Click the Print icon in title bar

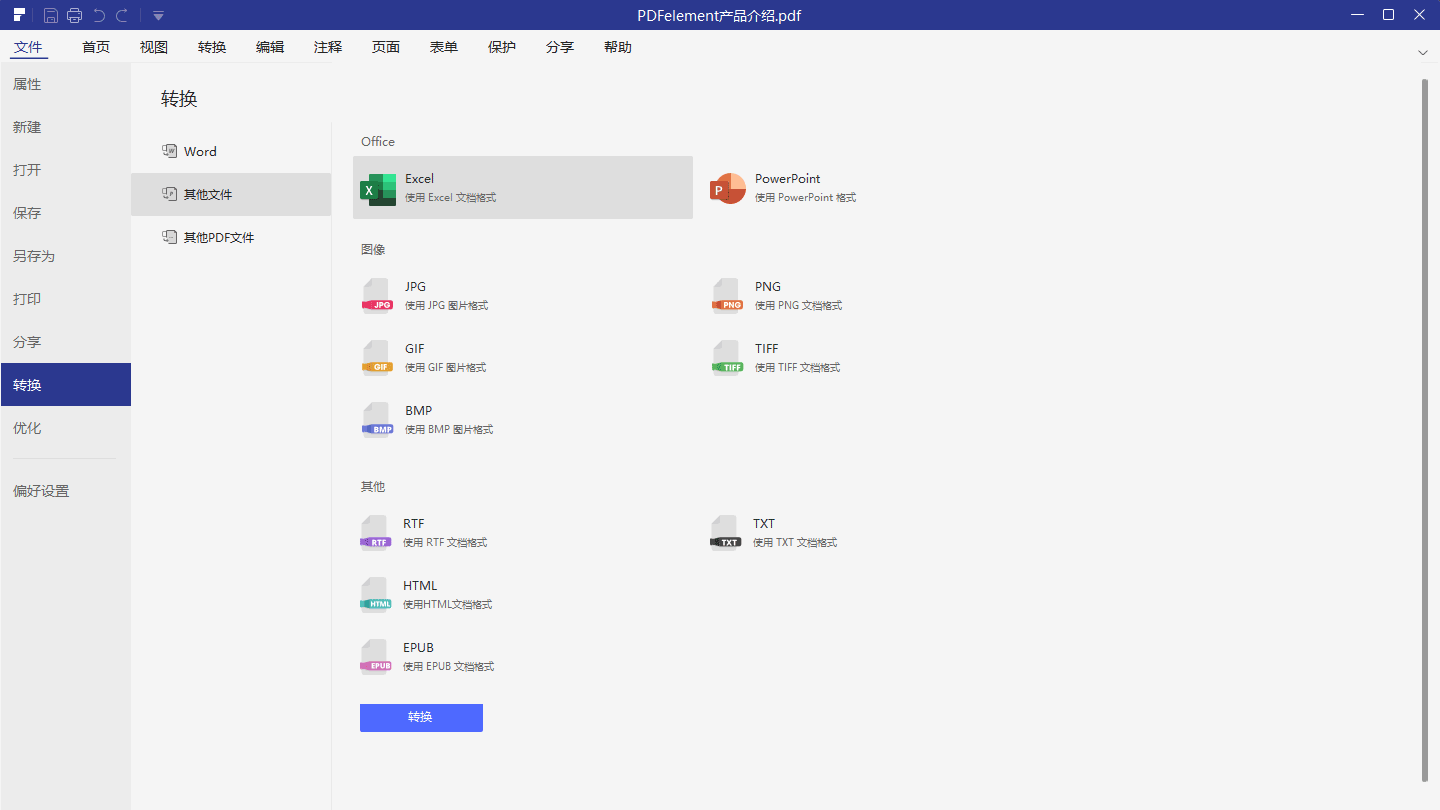[74, 15]
